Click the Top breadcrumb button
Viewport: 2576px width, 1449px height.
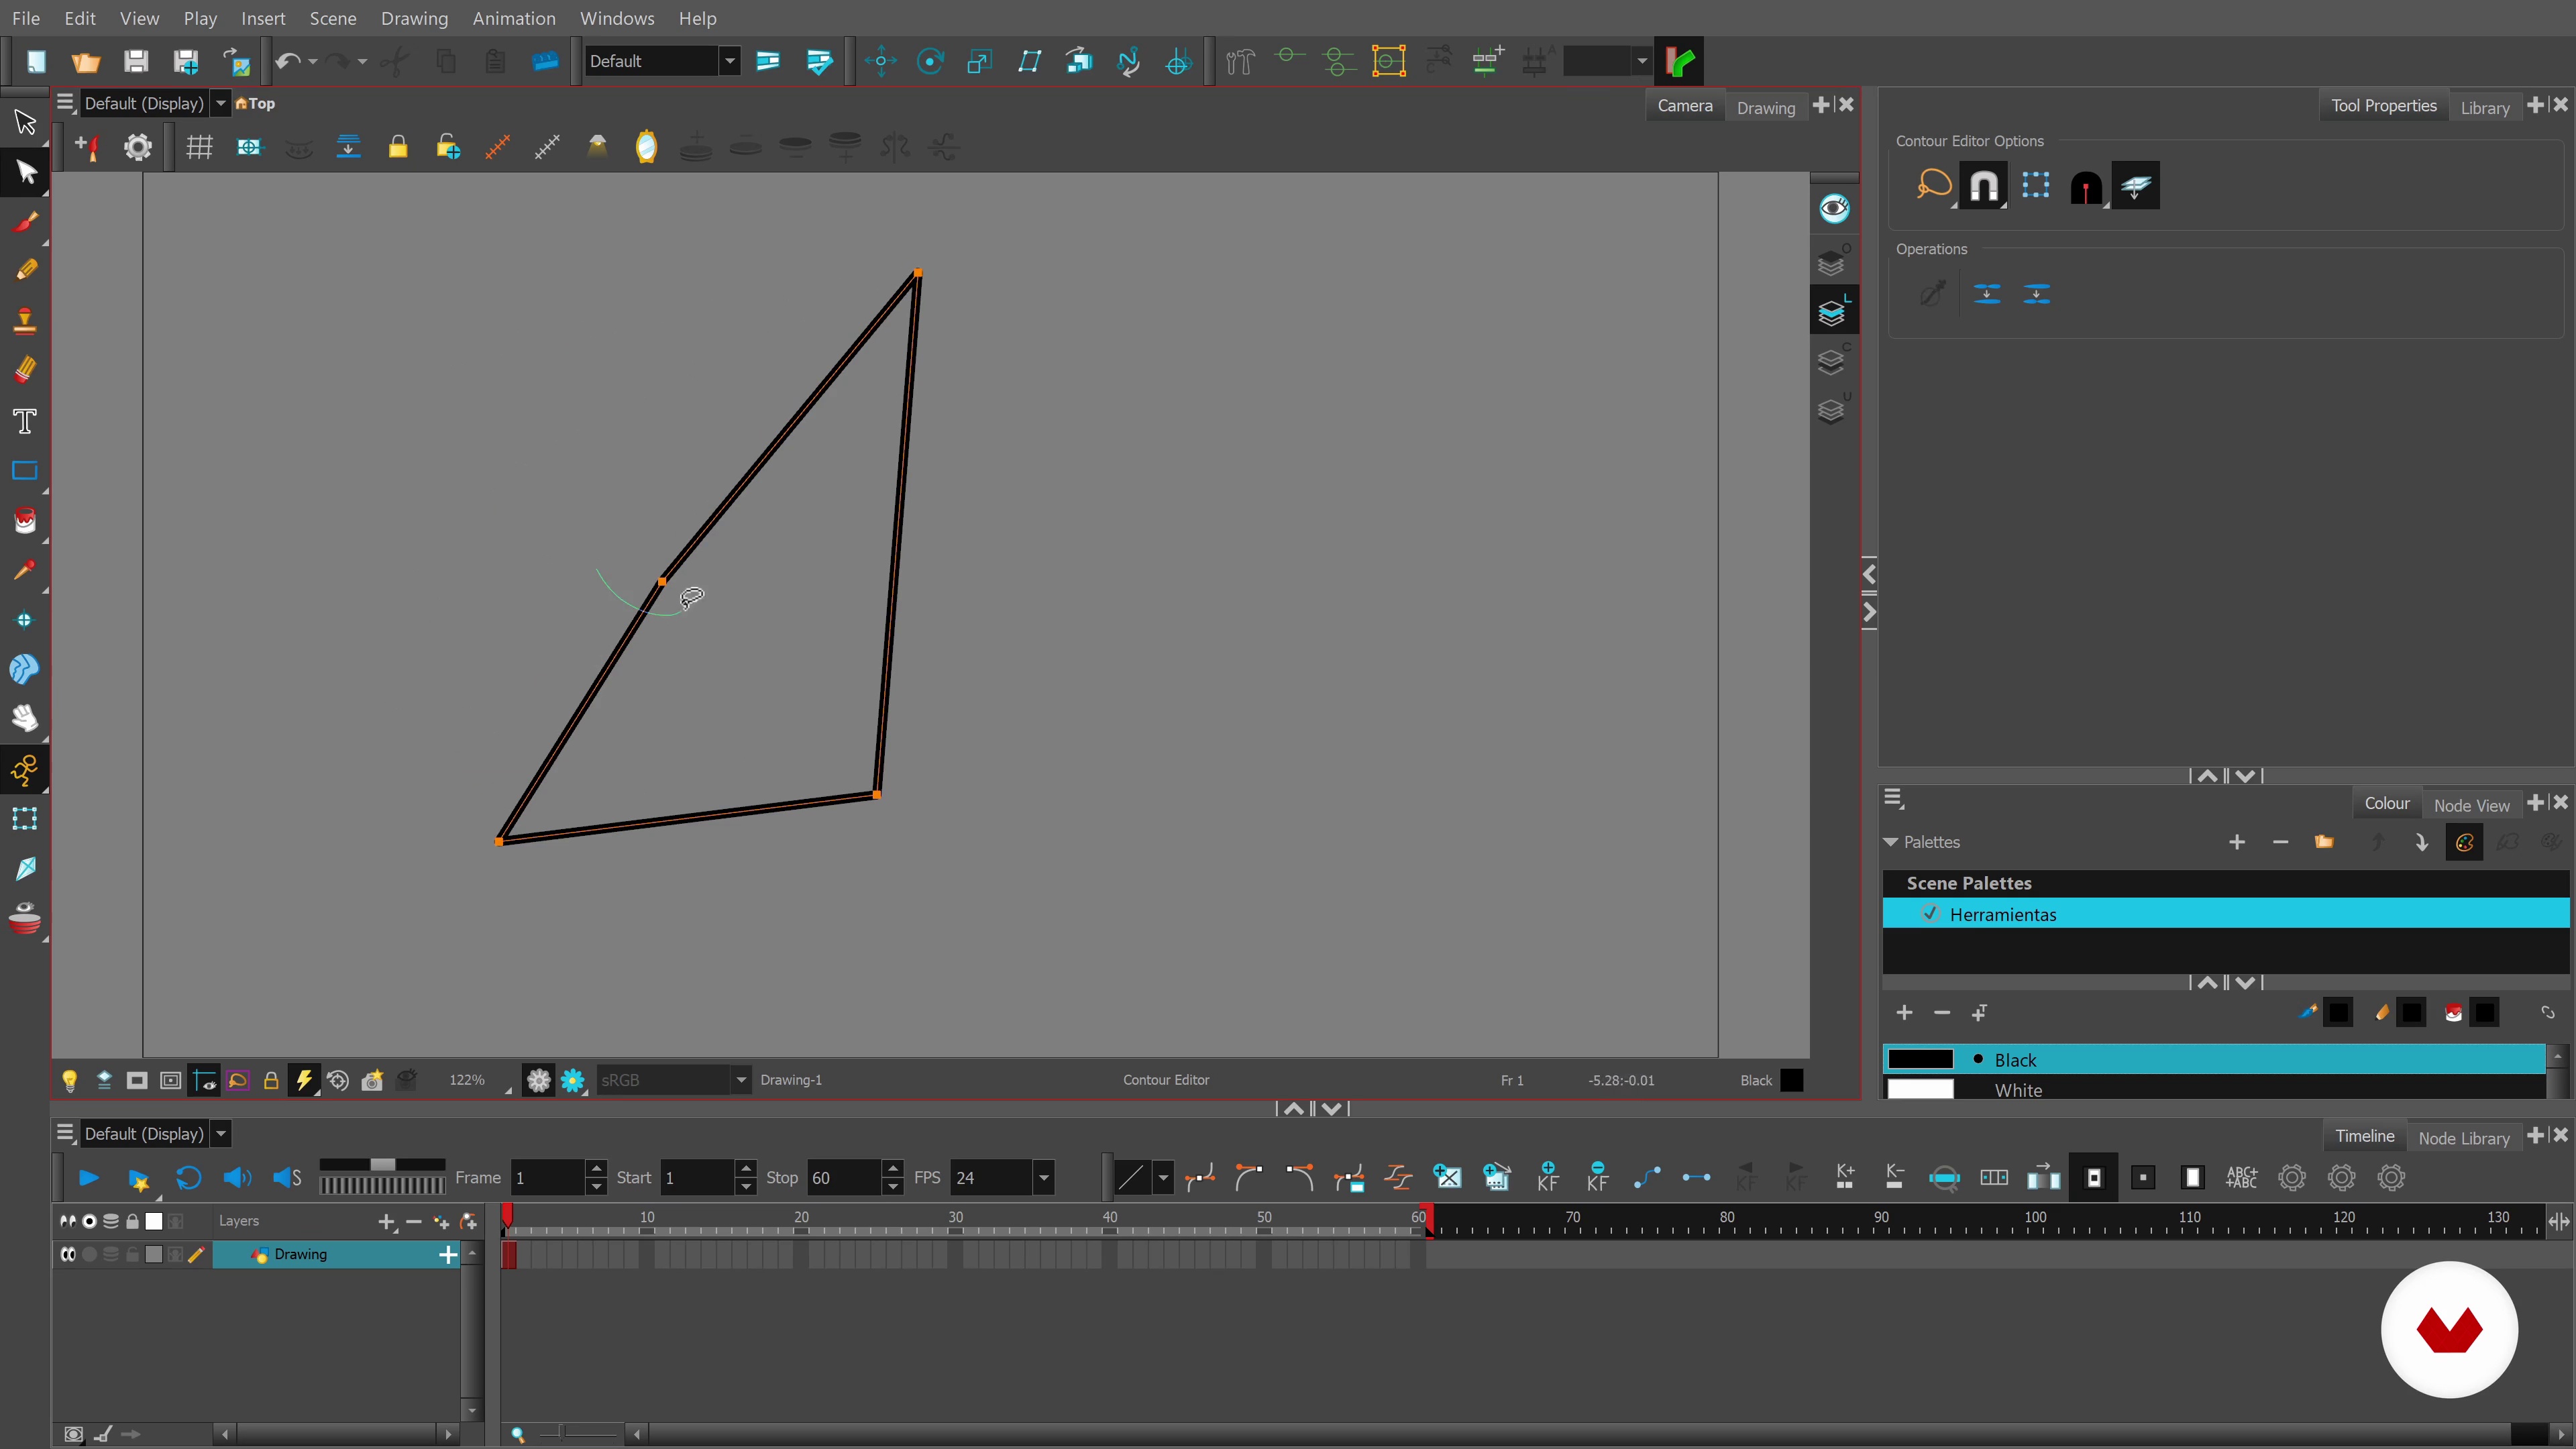[255, 103]
